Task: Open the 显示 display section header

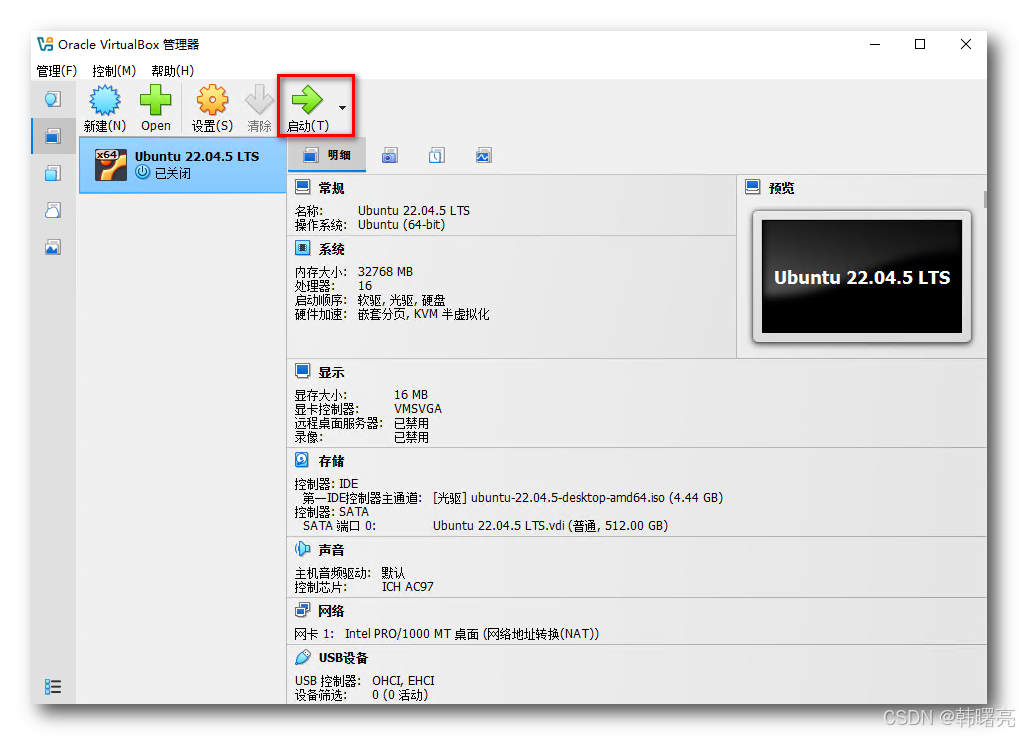Action: click(x=331, y=372)
